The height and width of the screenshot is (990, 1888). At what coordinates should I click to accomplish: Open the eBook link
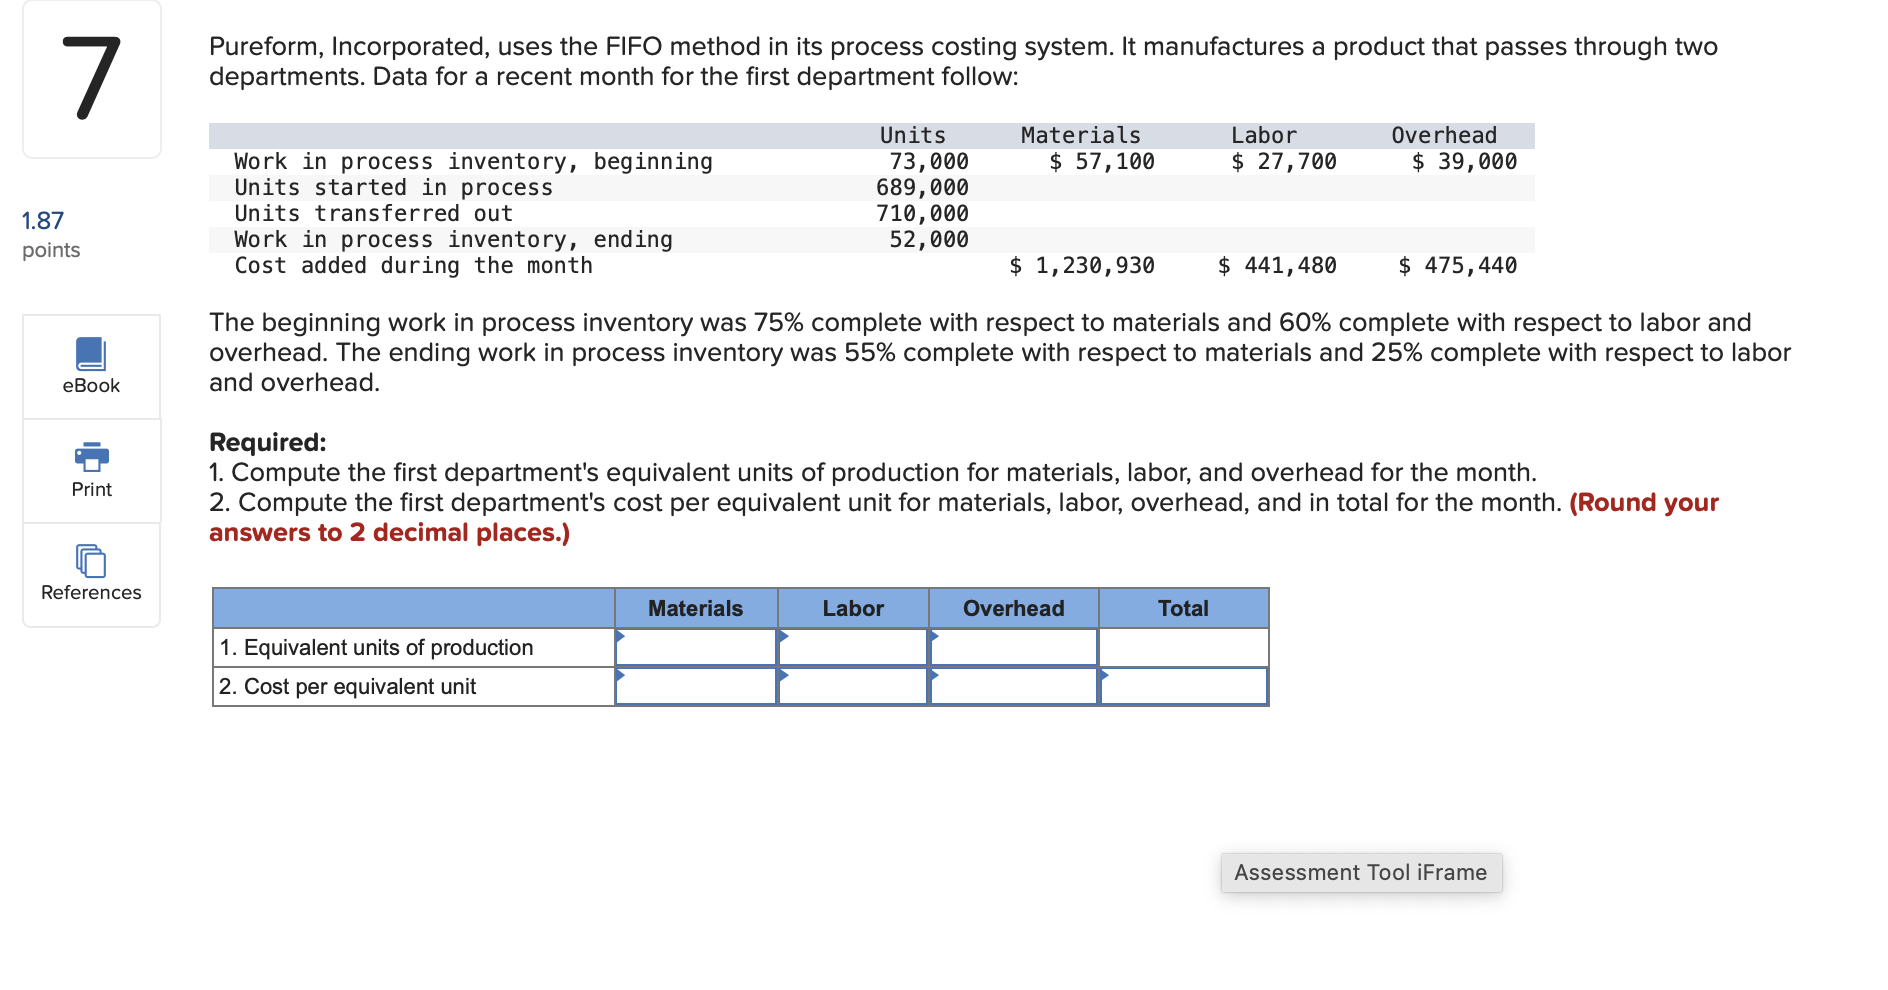pos(90,384)
